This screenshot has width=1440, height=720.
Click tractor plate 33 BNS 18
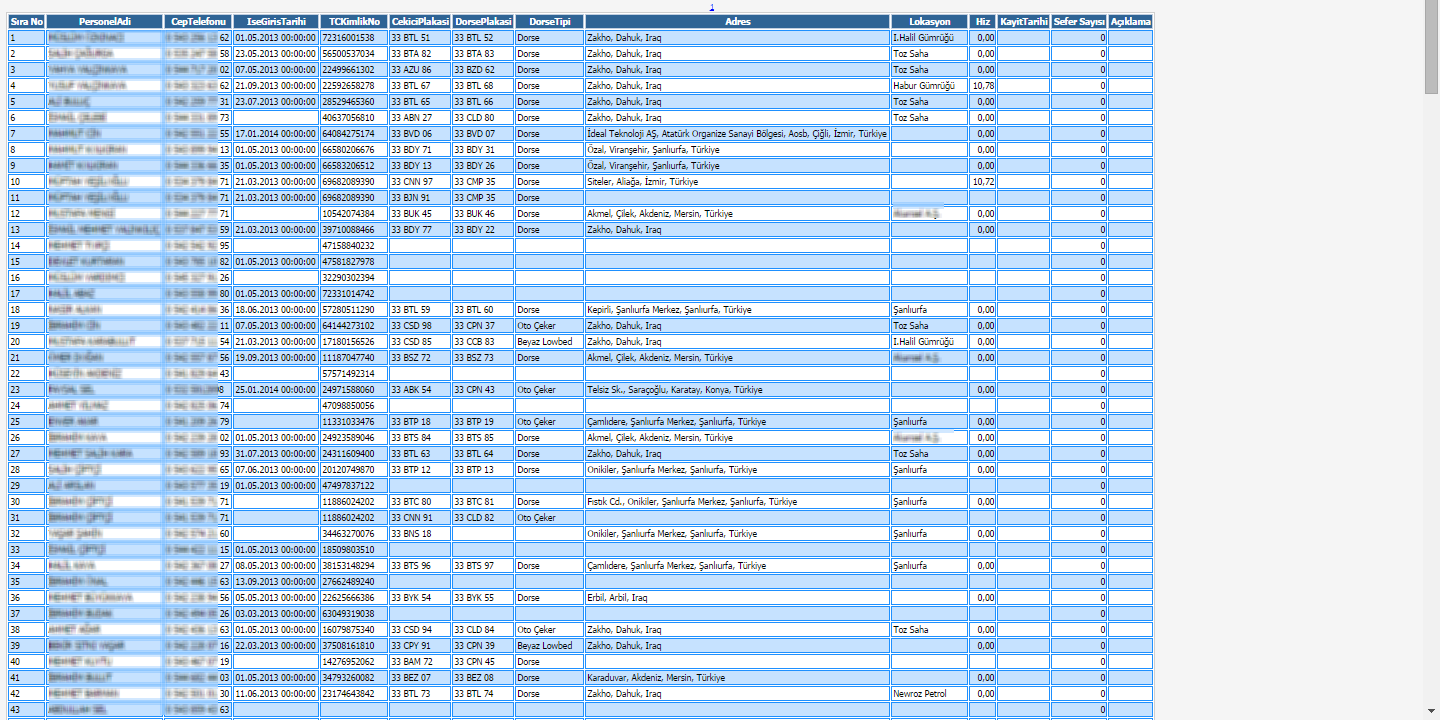pyautogui.click(x=420, y=534)
